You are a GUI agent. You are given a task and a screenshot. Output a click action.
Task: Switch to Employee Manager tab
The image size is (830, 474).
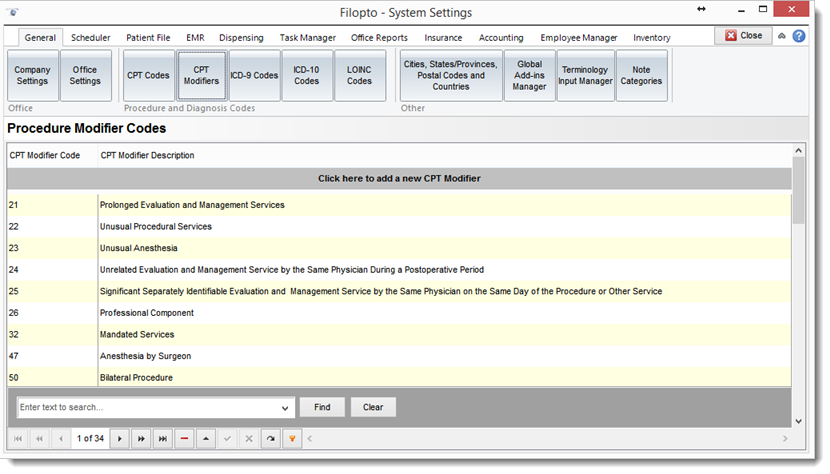(579, 38)
